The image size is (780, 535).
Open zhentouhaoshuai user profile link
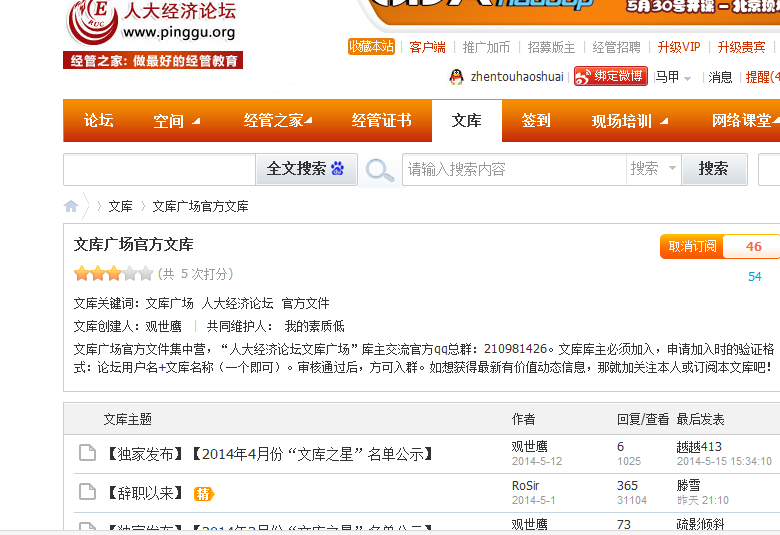517,77
